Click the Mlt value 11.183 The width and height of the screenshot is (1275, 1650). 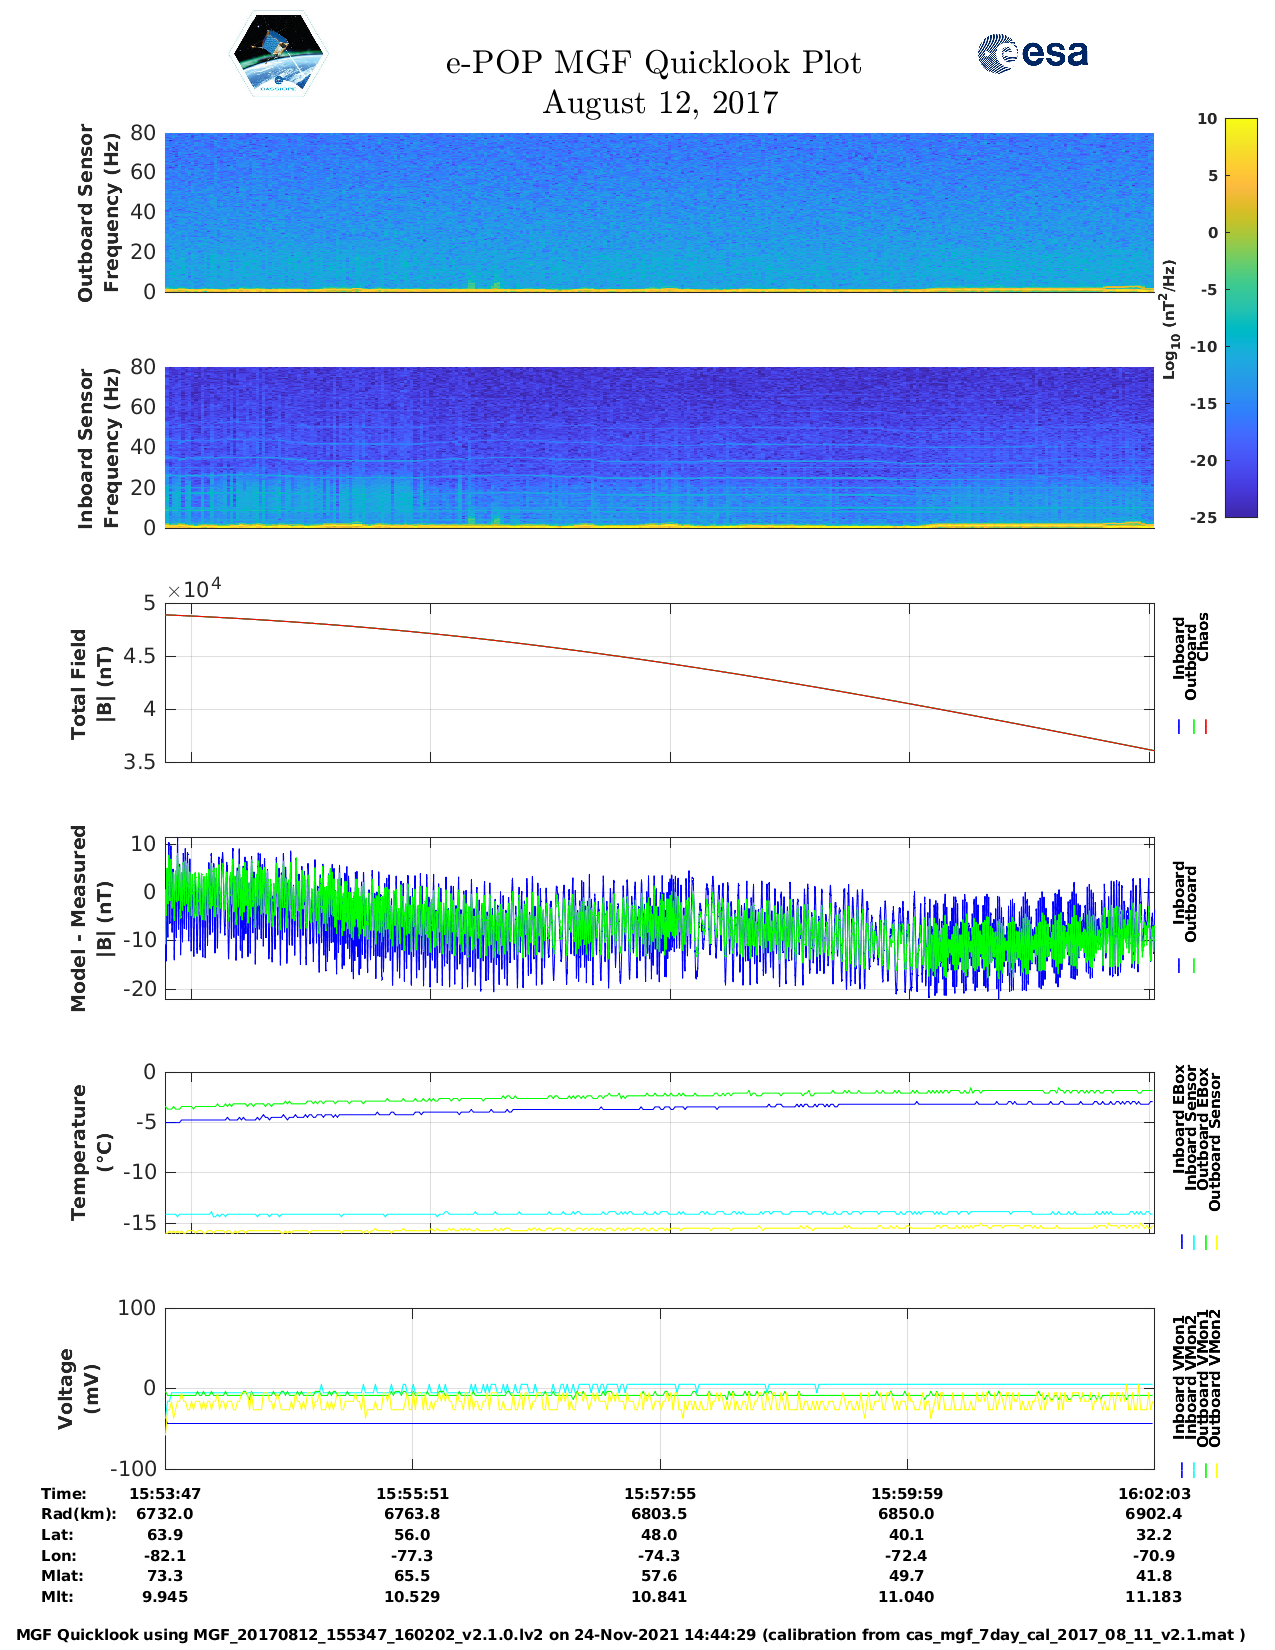pos(1153,1597)
